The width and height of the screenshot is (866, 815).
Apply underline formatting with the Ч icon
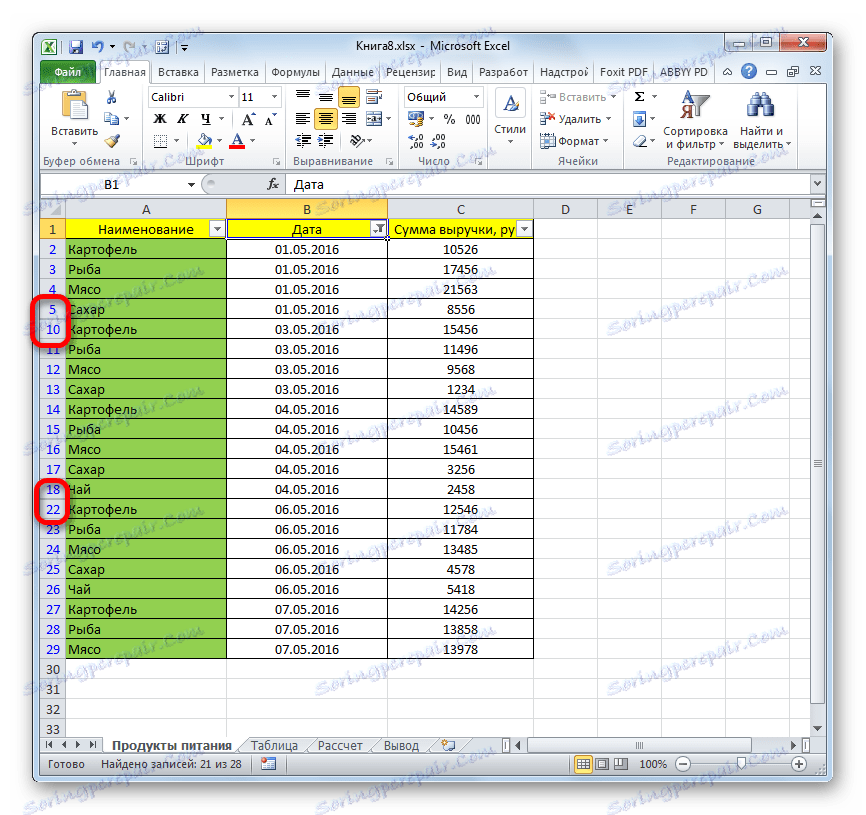(207, 119)
